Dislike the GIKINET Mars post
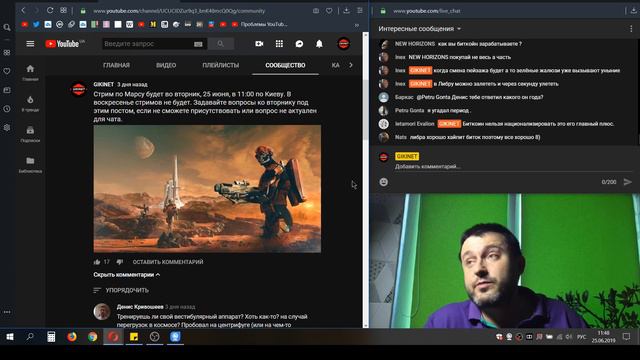640x360 pixels. pos(120,262)
